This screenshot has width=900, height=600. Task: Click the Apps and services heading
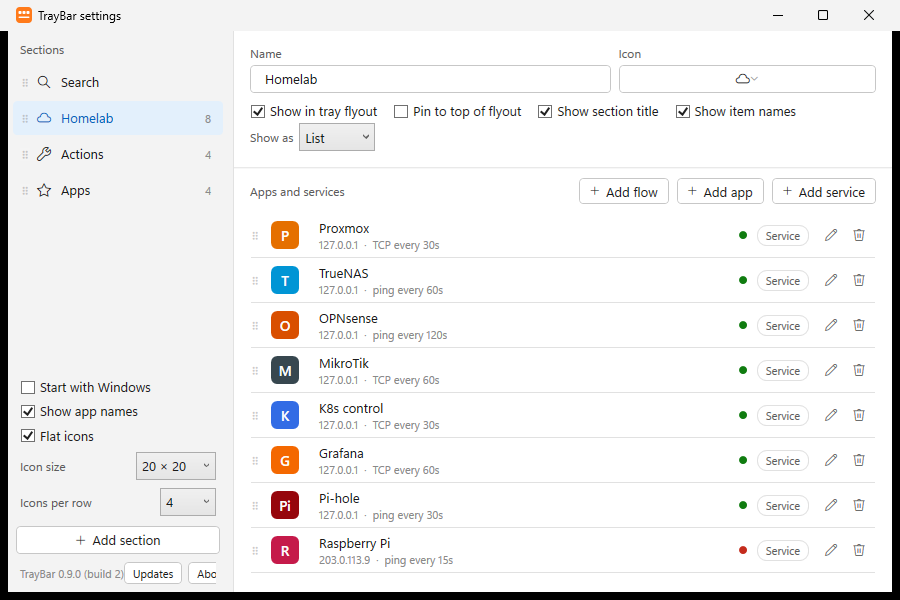coord(297,192)
